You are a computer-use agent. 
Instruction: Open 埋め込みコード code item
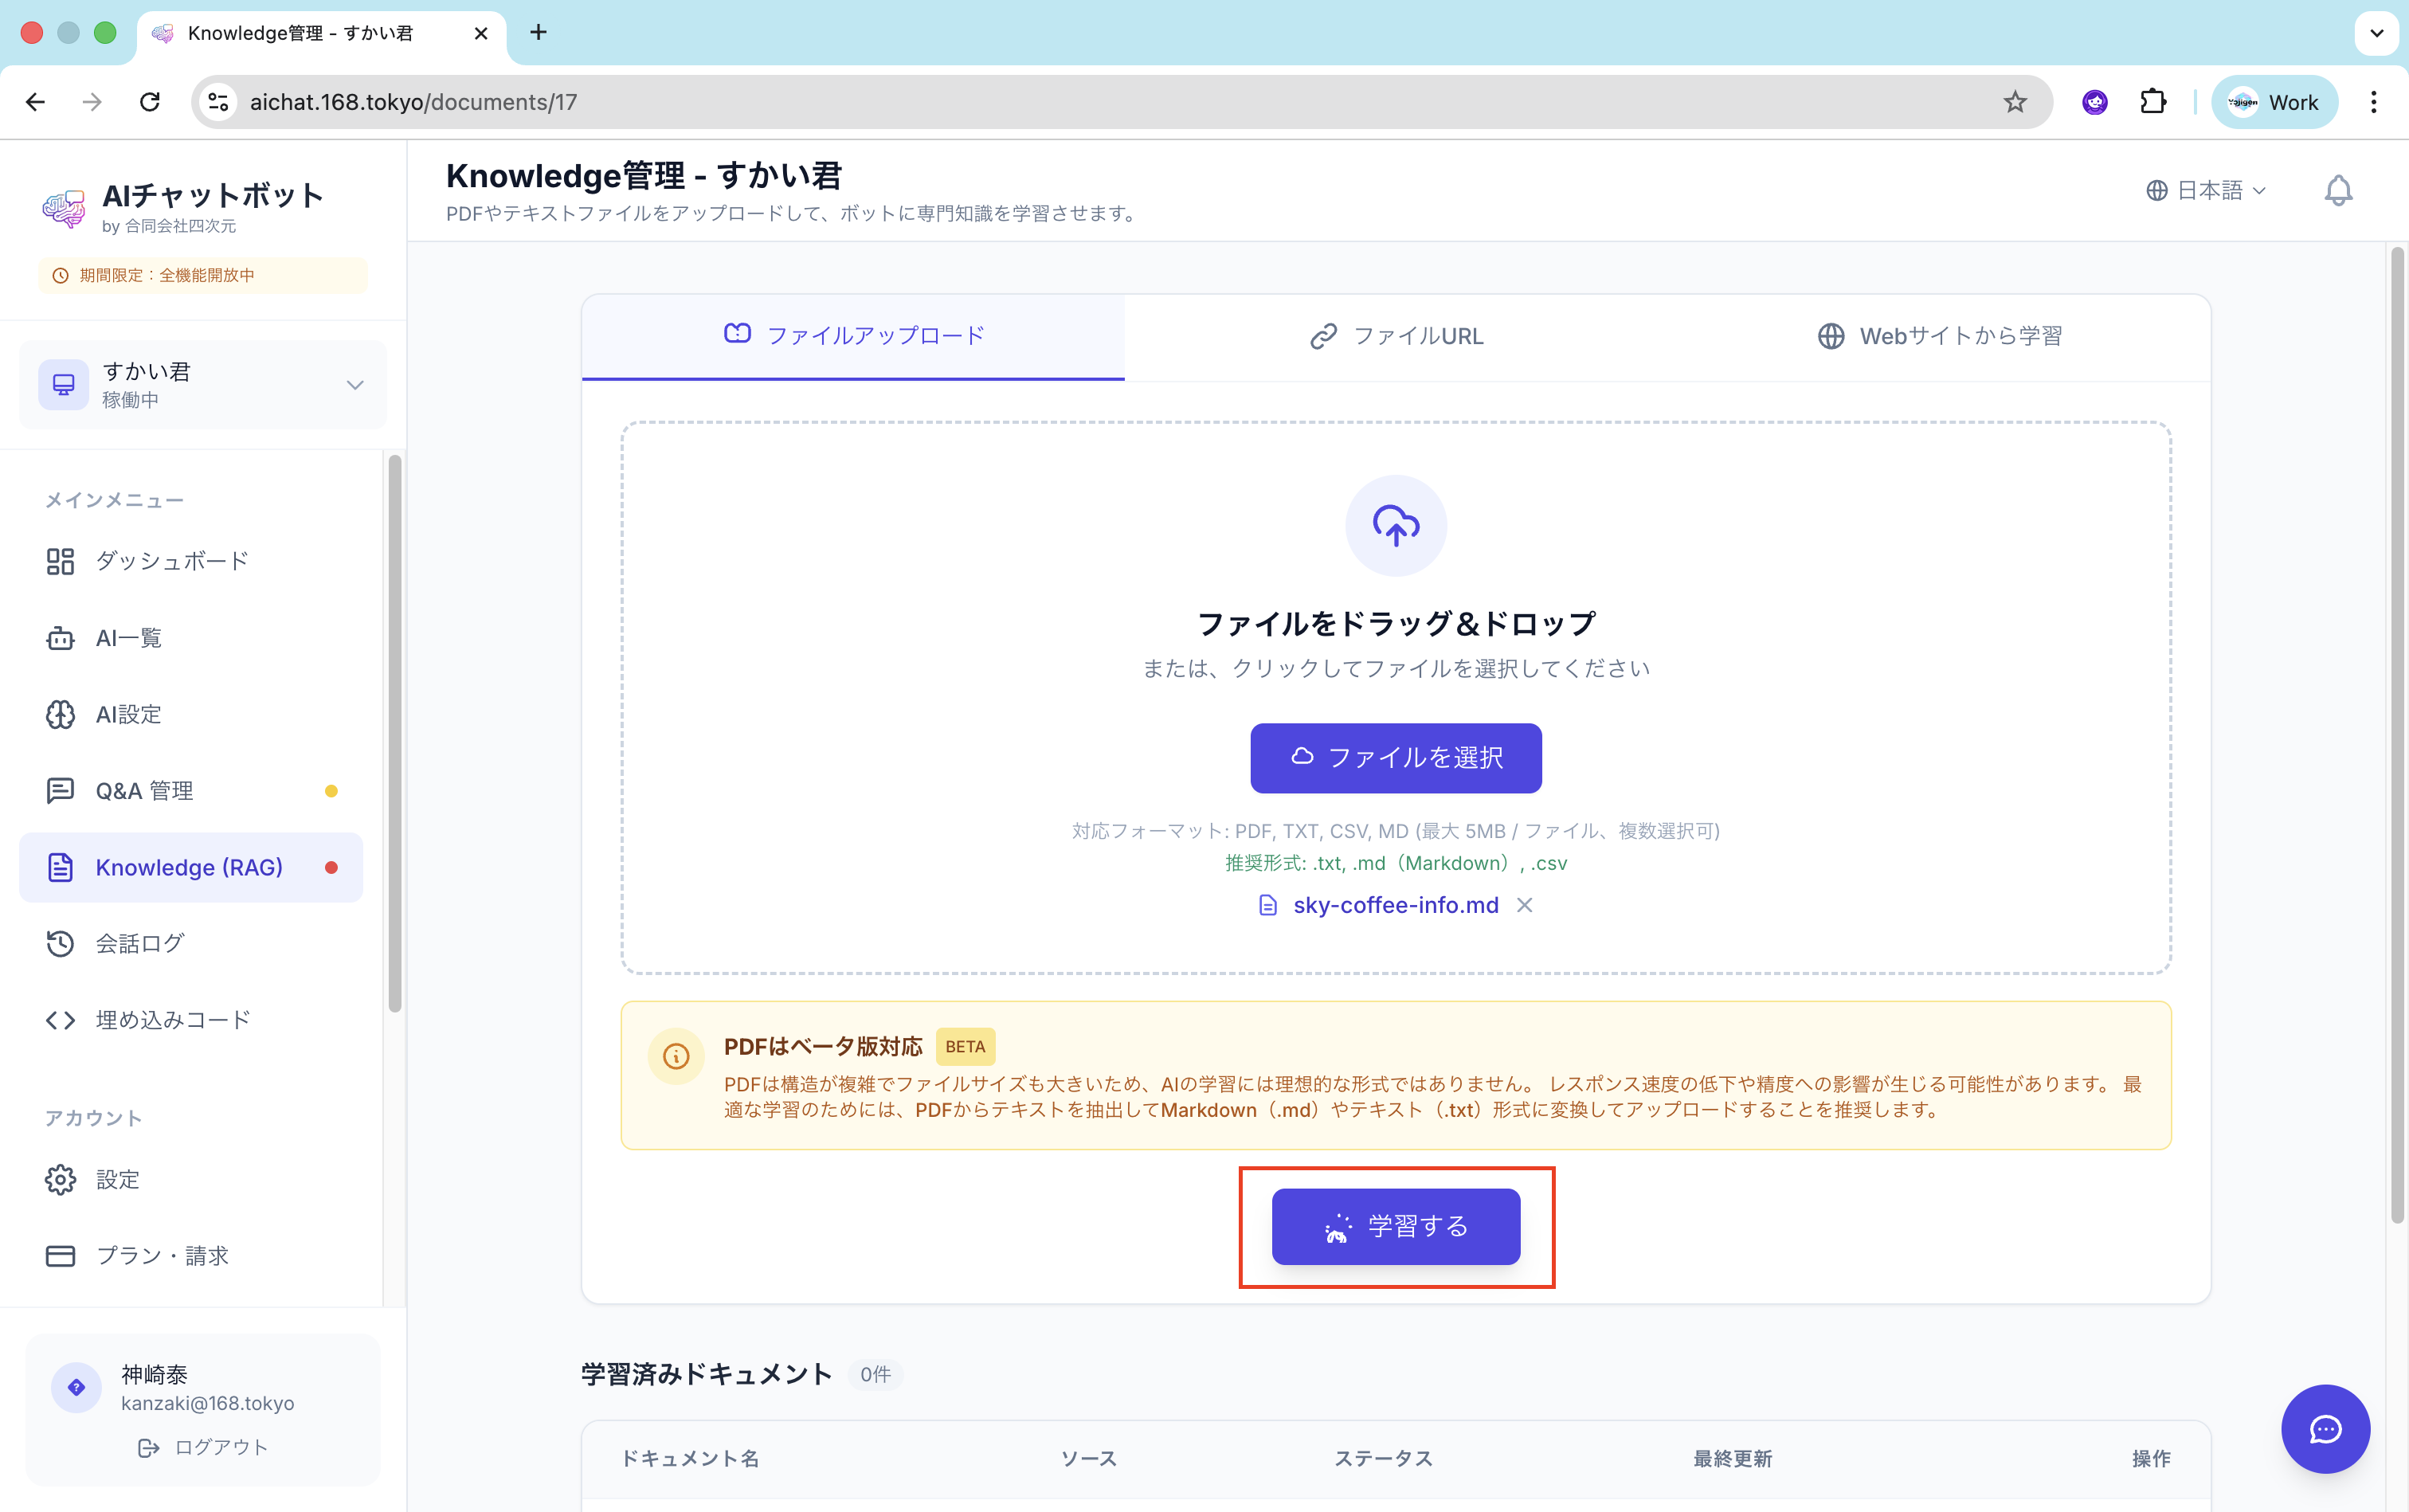point(172,1020)
